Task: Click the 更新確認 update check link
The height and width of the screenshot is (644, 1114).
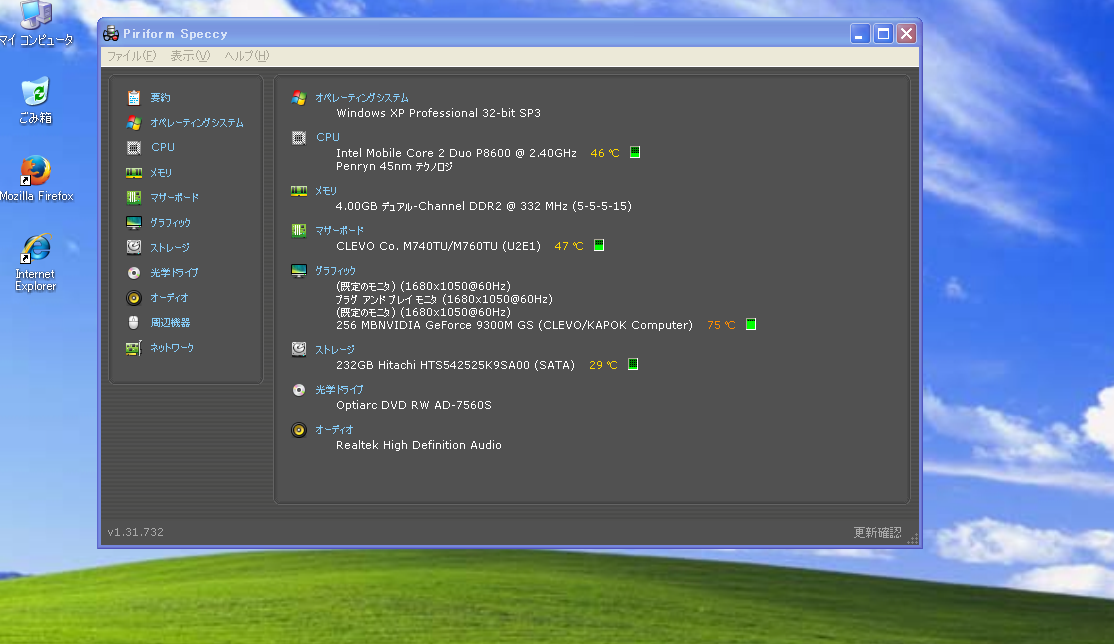Action: pyautogui.click(x=877, y=532)
